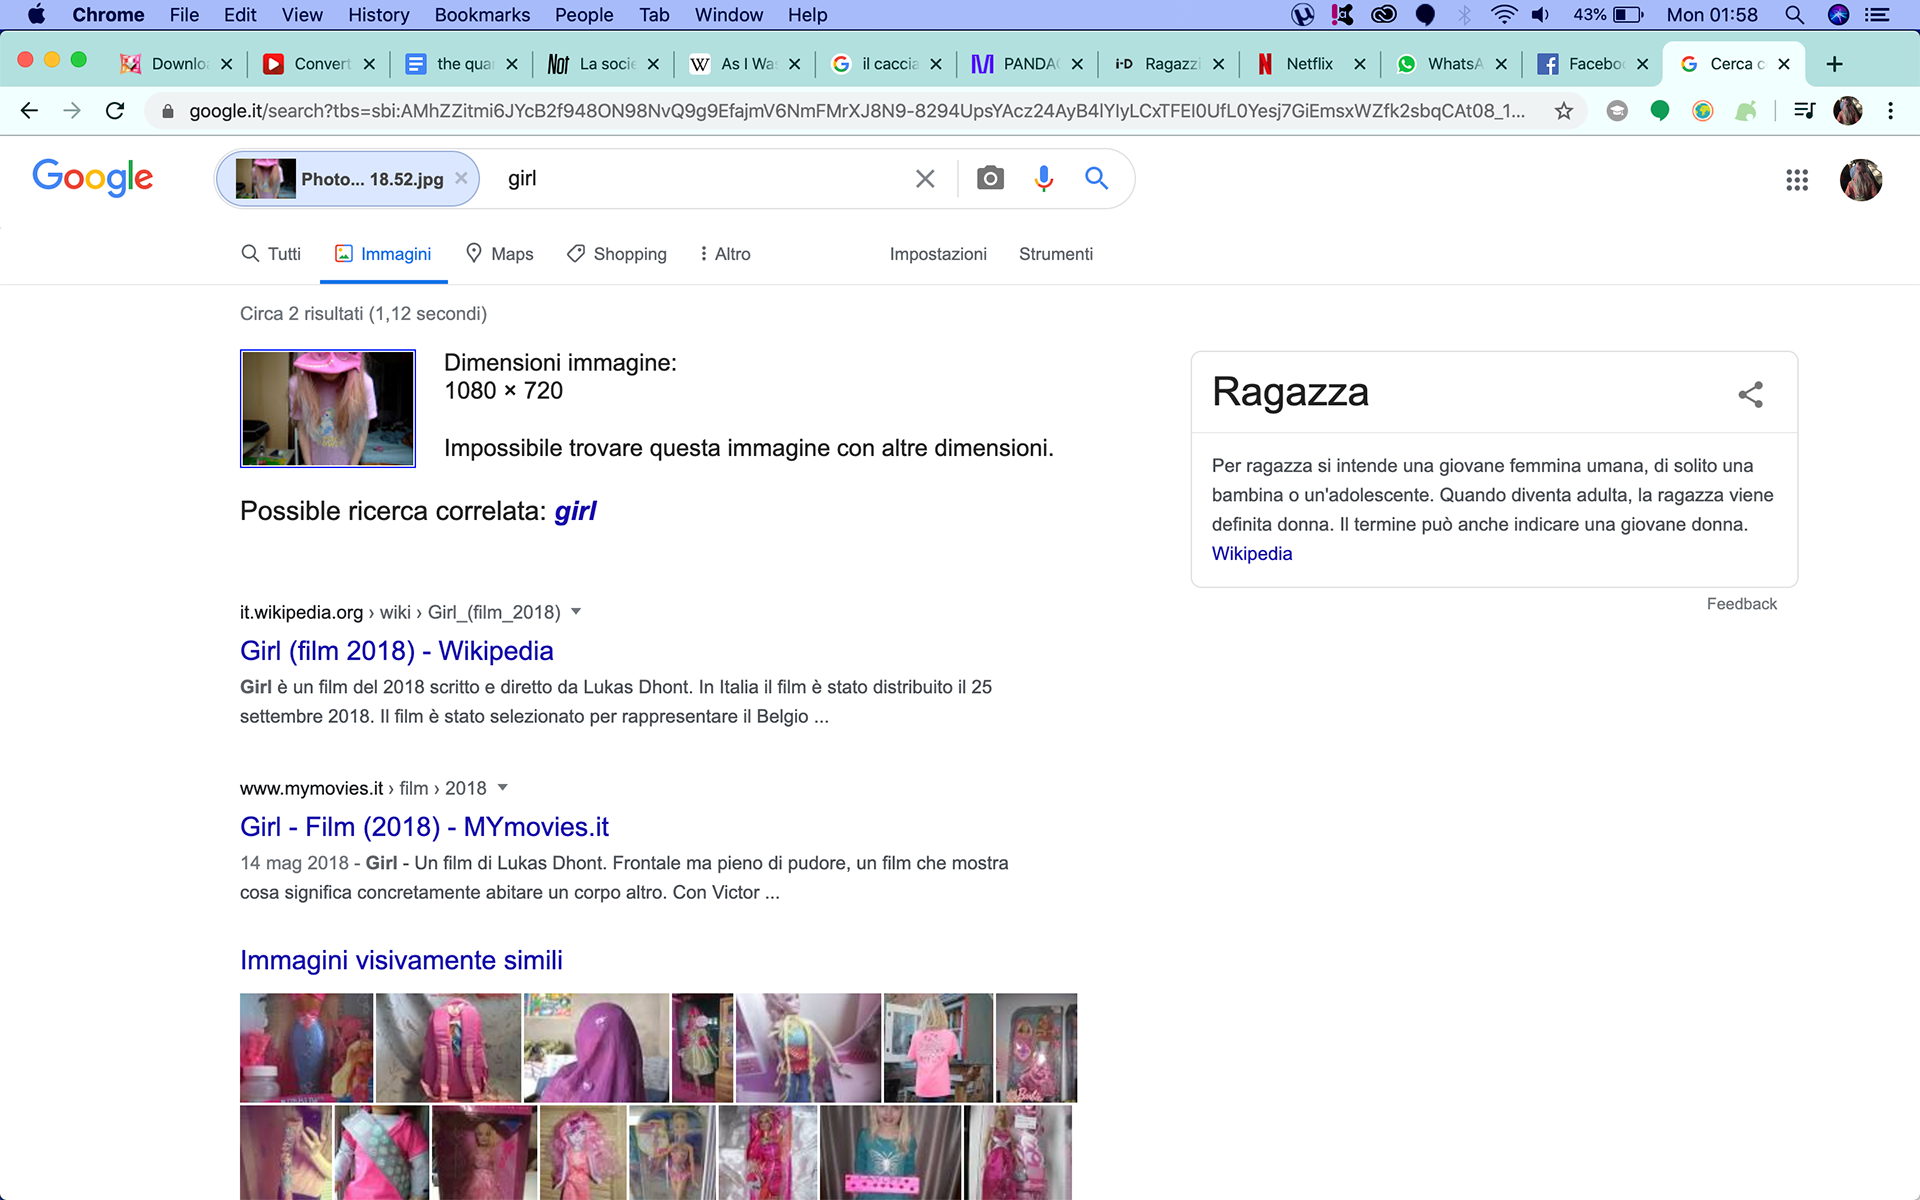Clear the search text with X
The width and height of the screenshot is (1920, 1200).
tap(925, 178)
